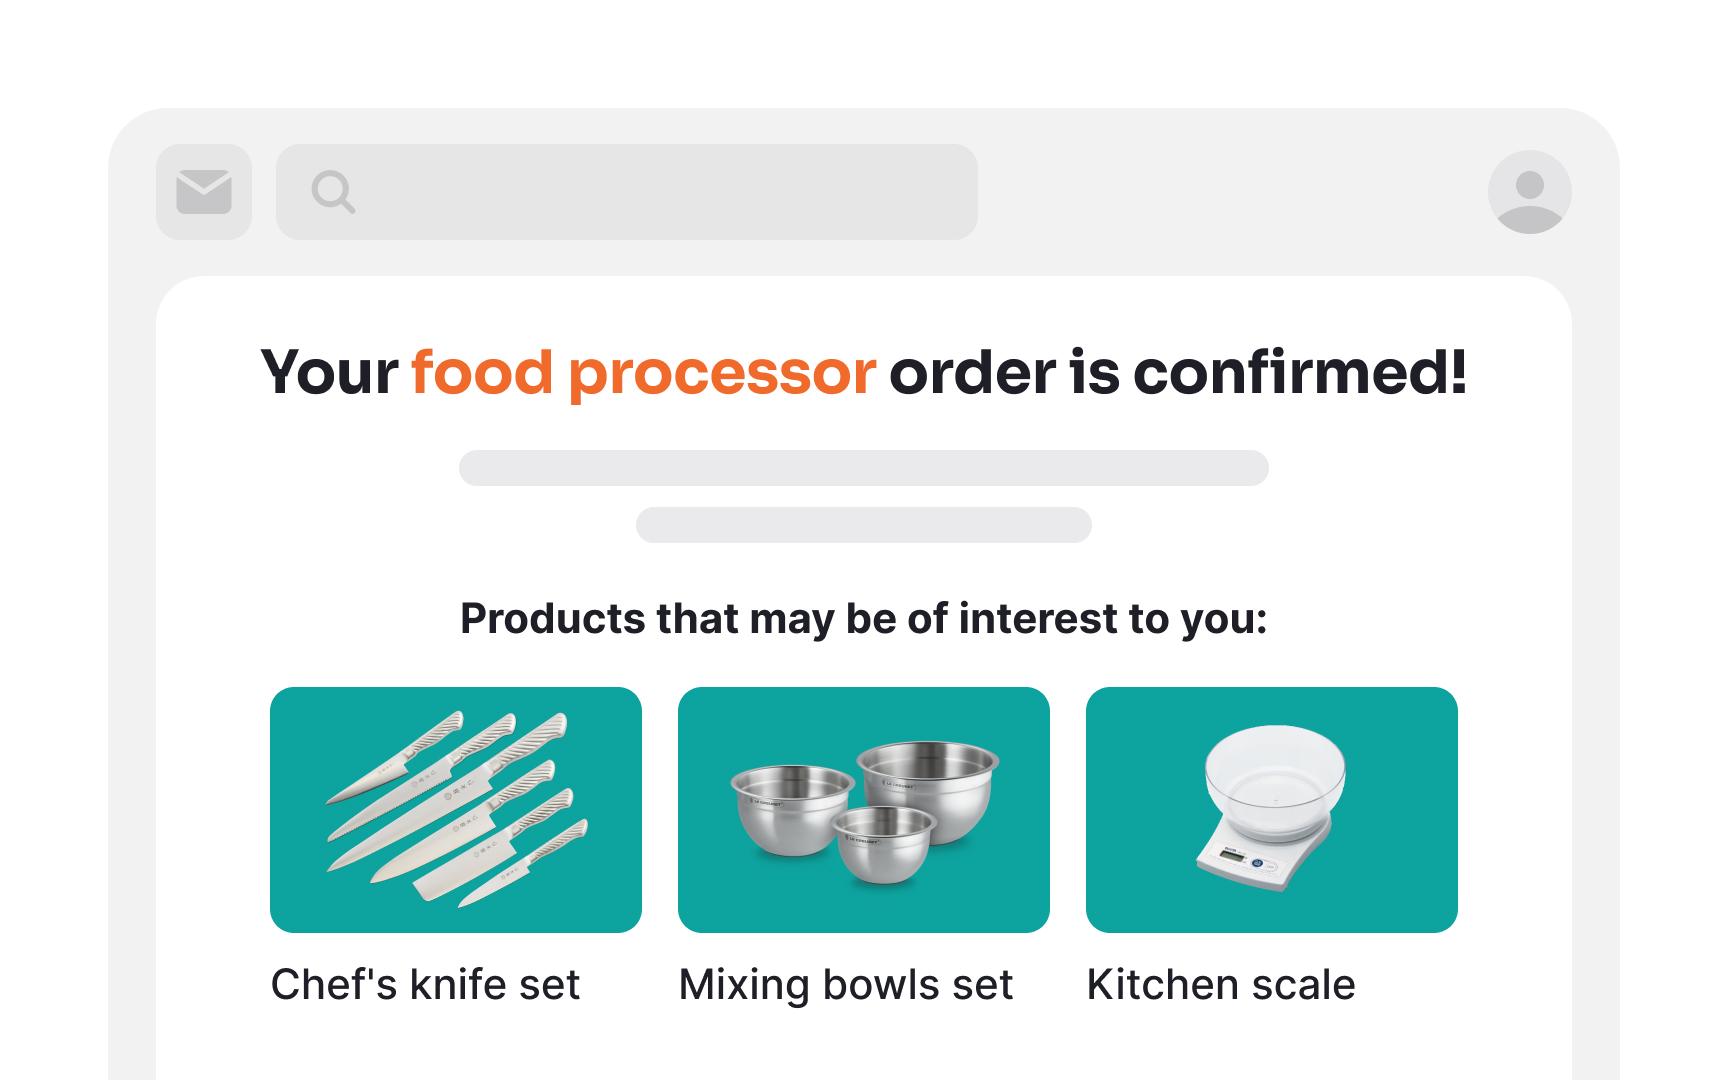The width and height of the screenshot is (1728, 1080).
Task: Open the Kitchen scale product image
Action: click(x=1272, y=810)
